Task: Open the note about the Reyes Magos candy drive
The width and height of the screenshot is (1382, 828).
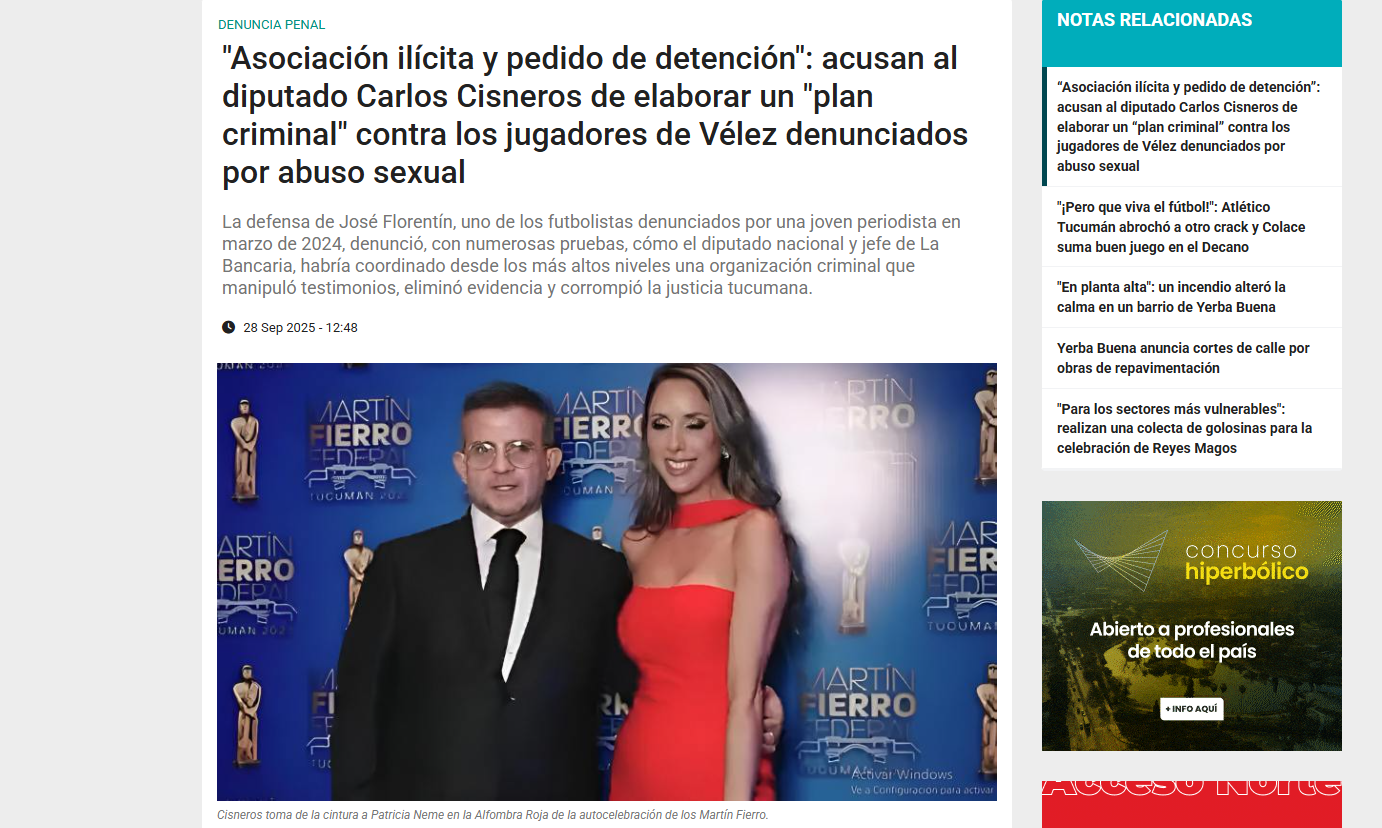Action: [x=1184, y=428]
